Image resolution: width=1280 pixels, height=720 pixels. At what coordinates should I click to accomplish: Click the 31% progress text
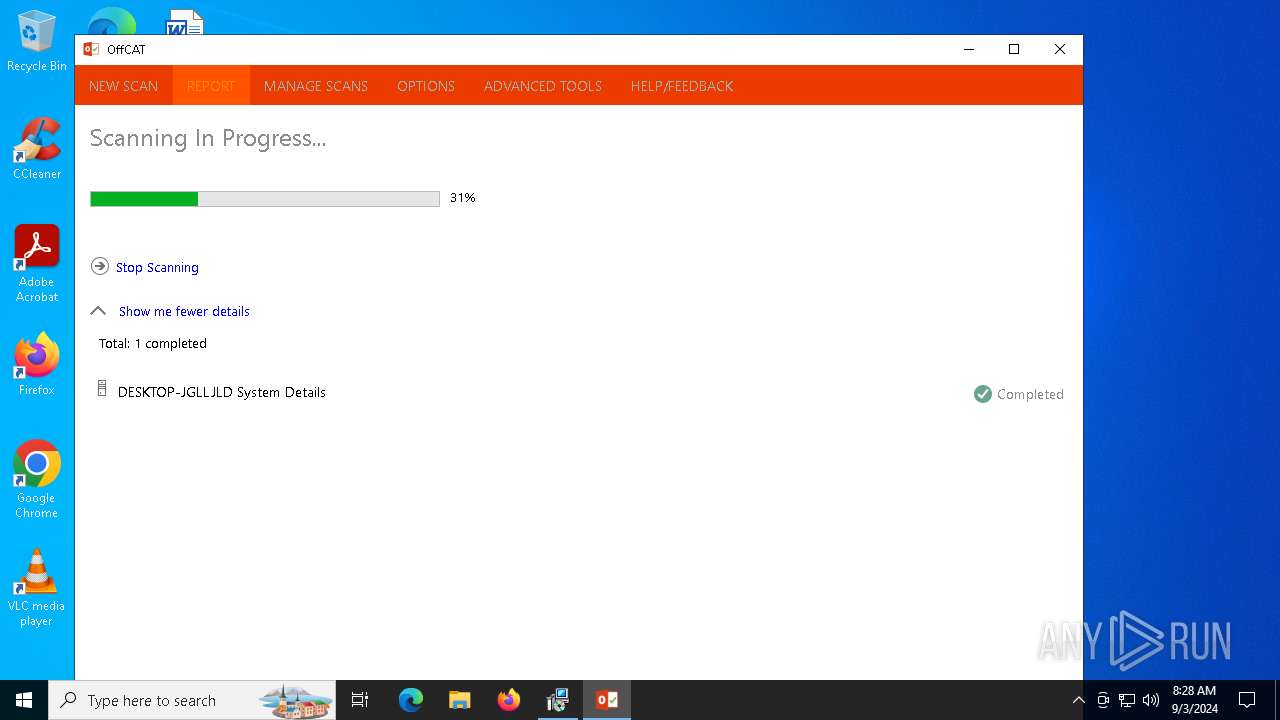462,198
